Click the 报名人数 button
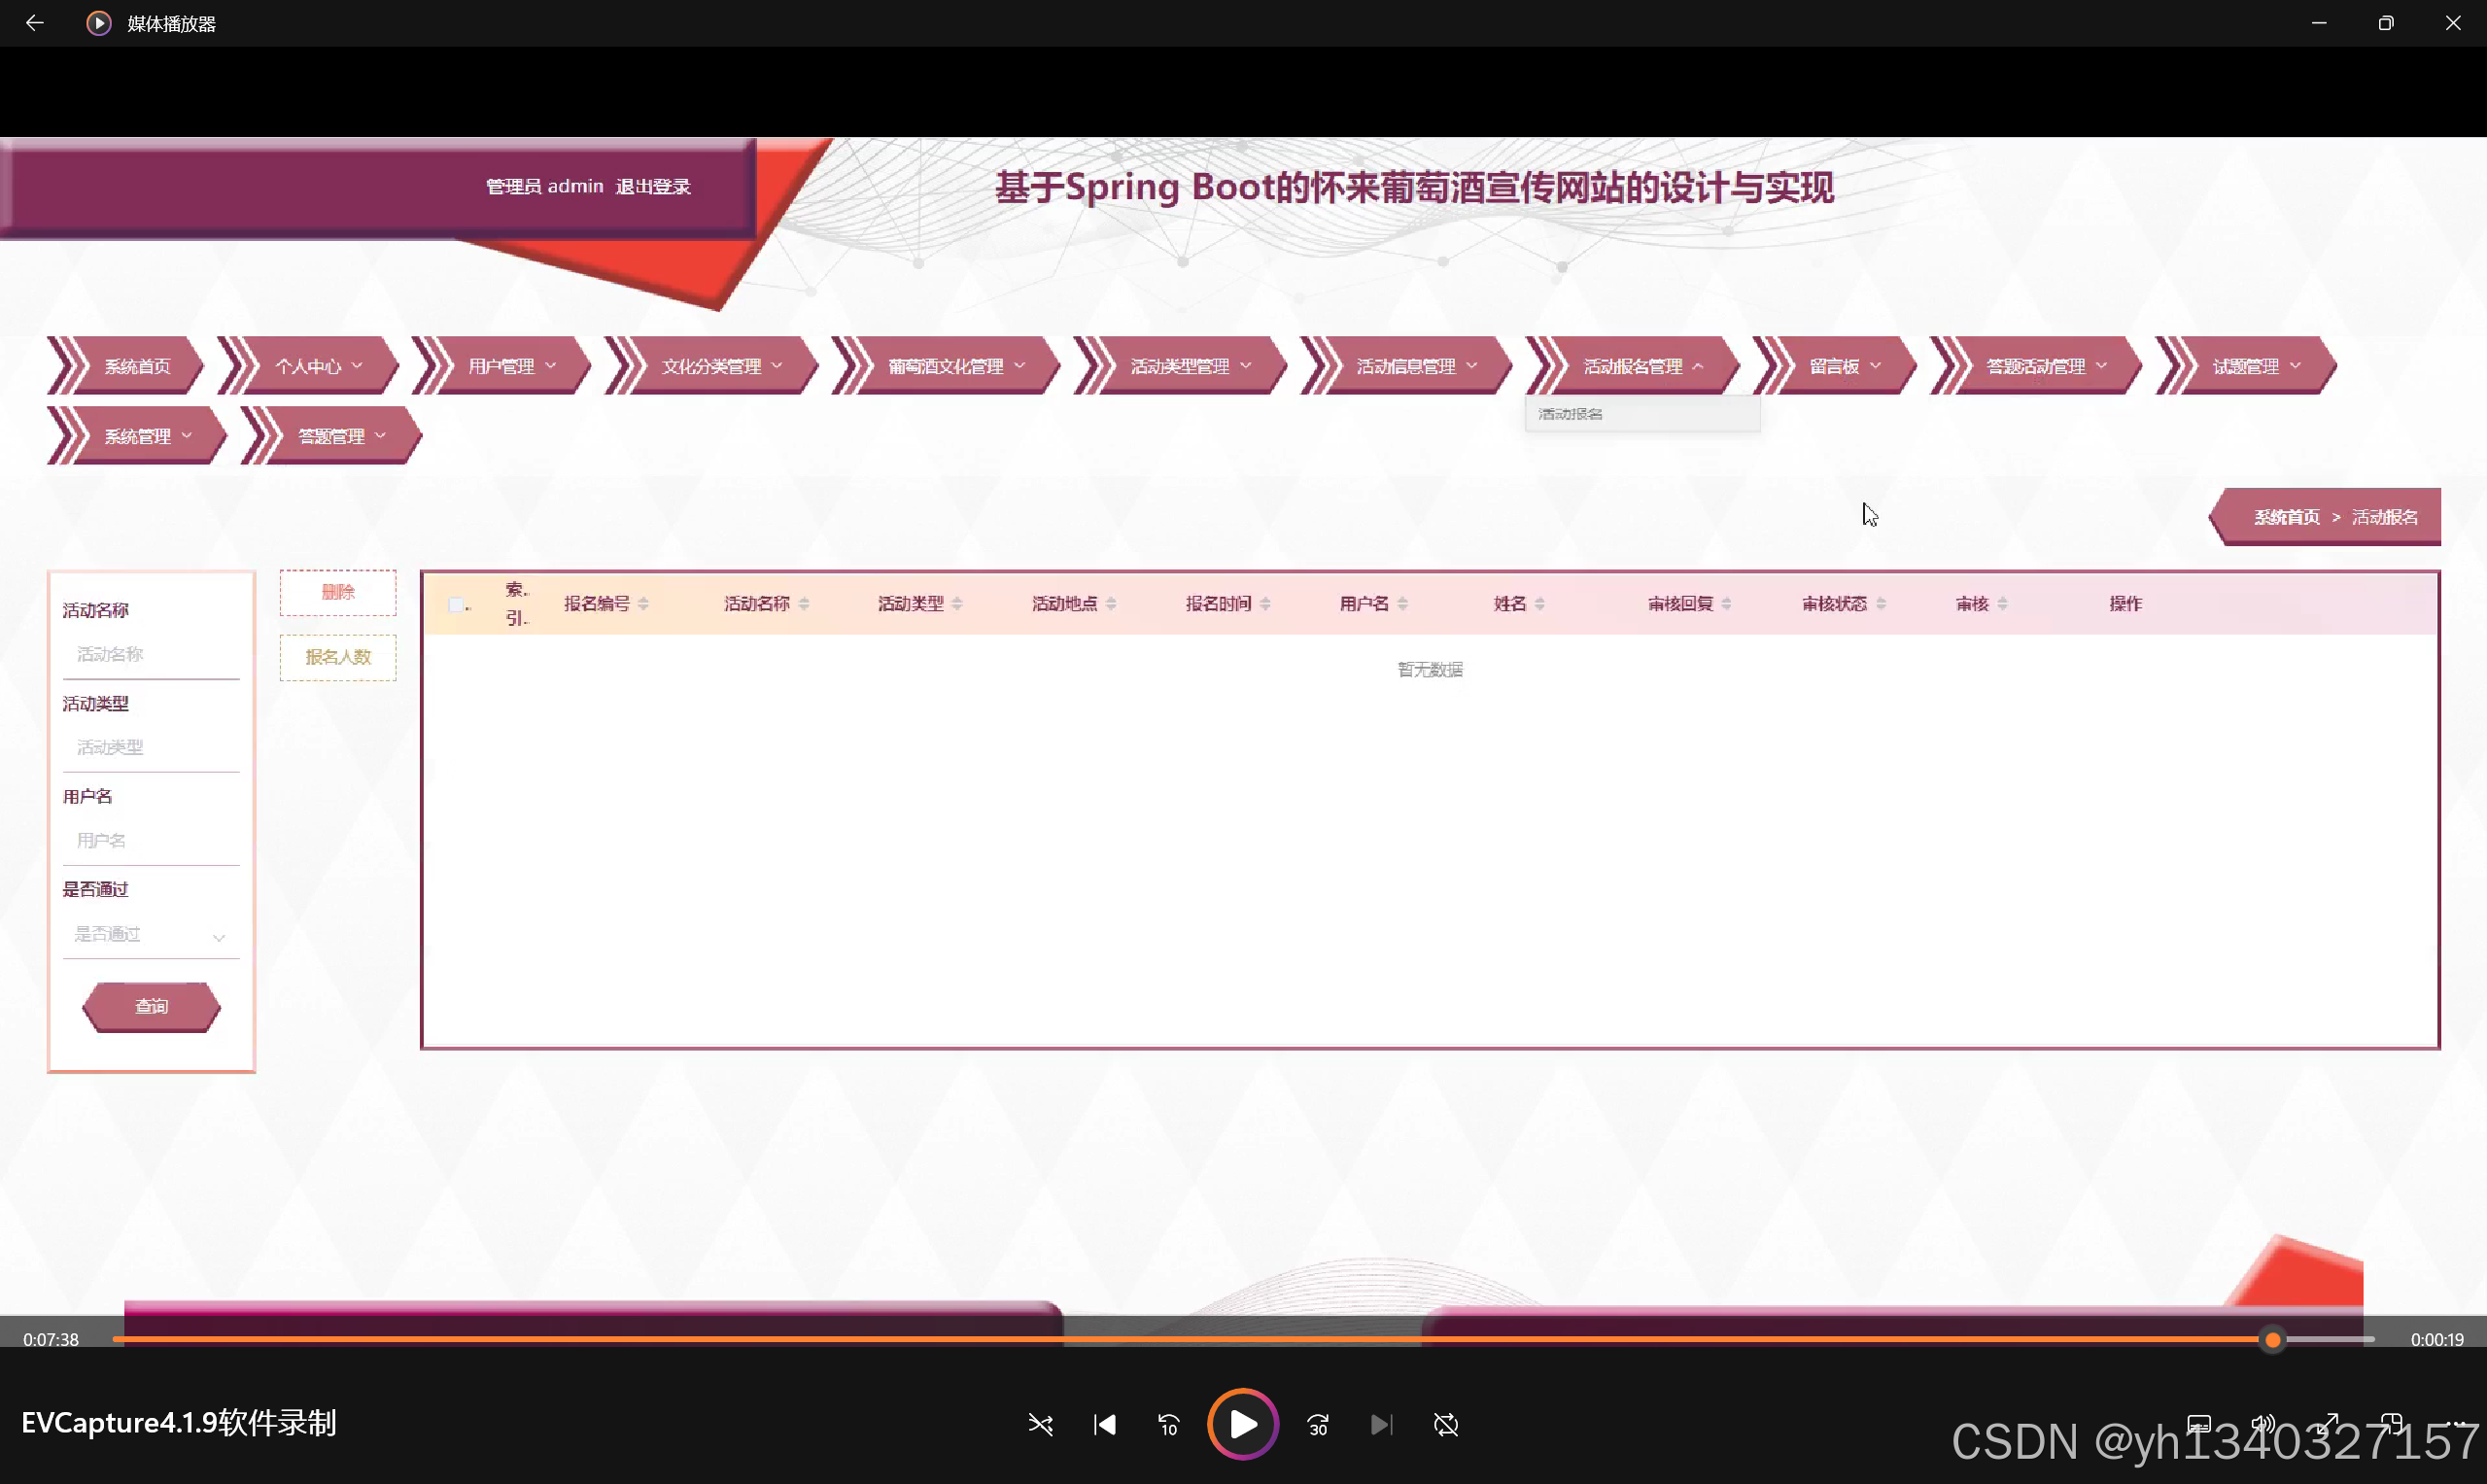Image resolution: width=2487 pixels, height=1484 pixels. point(338,657)
